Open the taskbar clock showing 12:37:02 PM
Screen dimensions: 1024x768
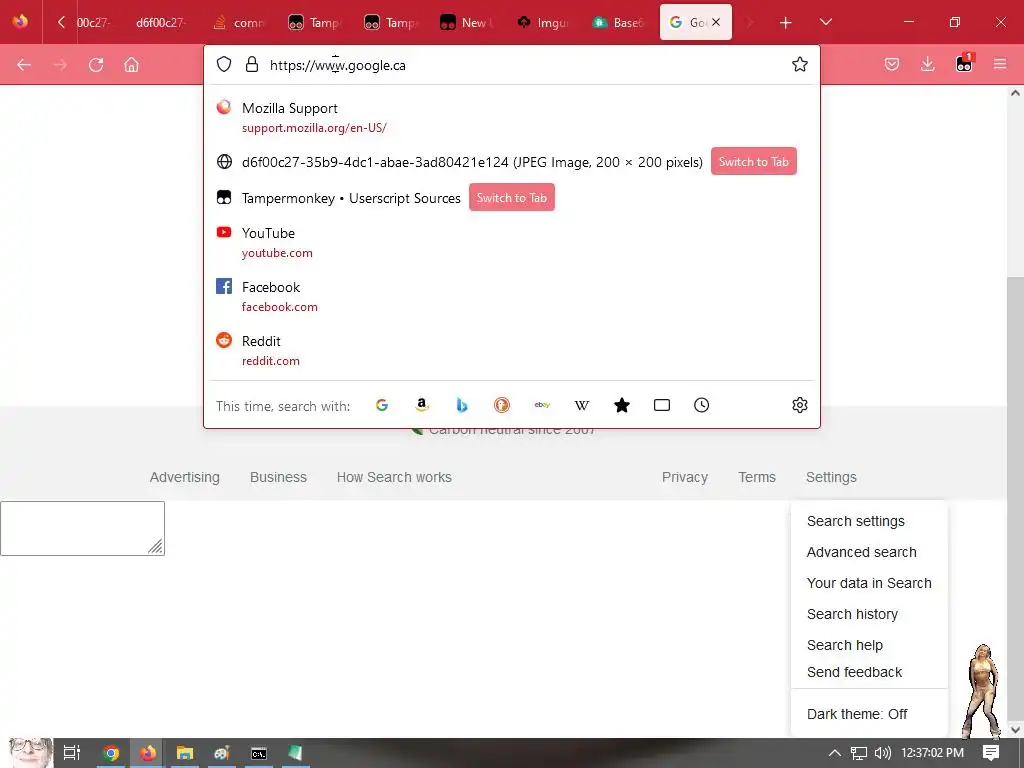(933, 753)
